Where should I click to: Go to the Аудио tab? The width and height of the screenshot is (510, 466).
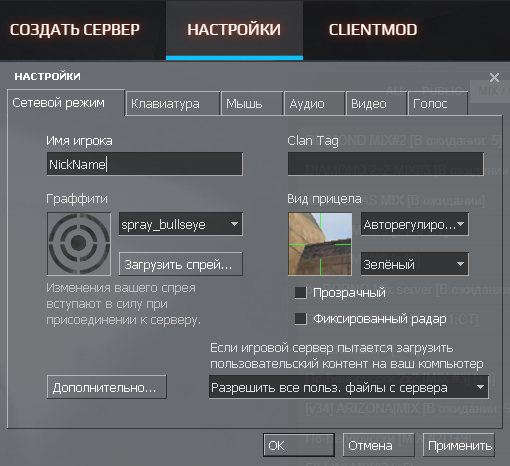coord(314,104)
